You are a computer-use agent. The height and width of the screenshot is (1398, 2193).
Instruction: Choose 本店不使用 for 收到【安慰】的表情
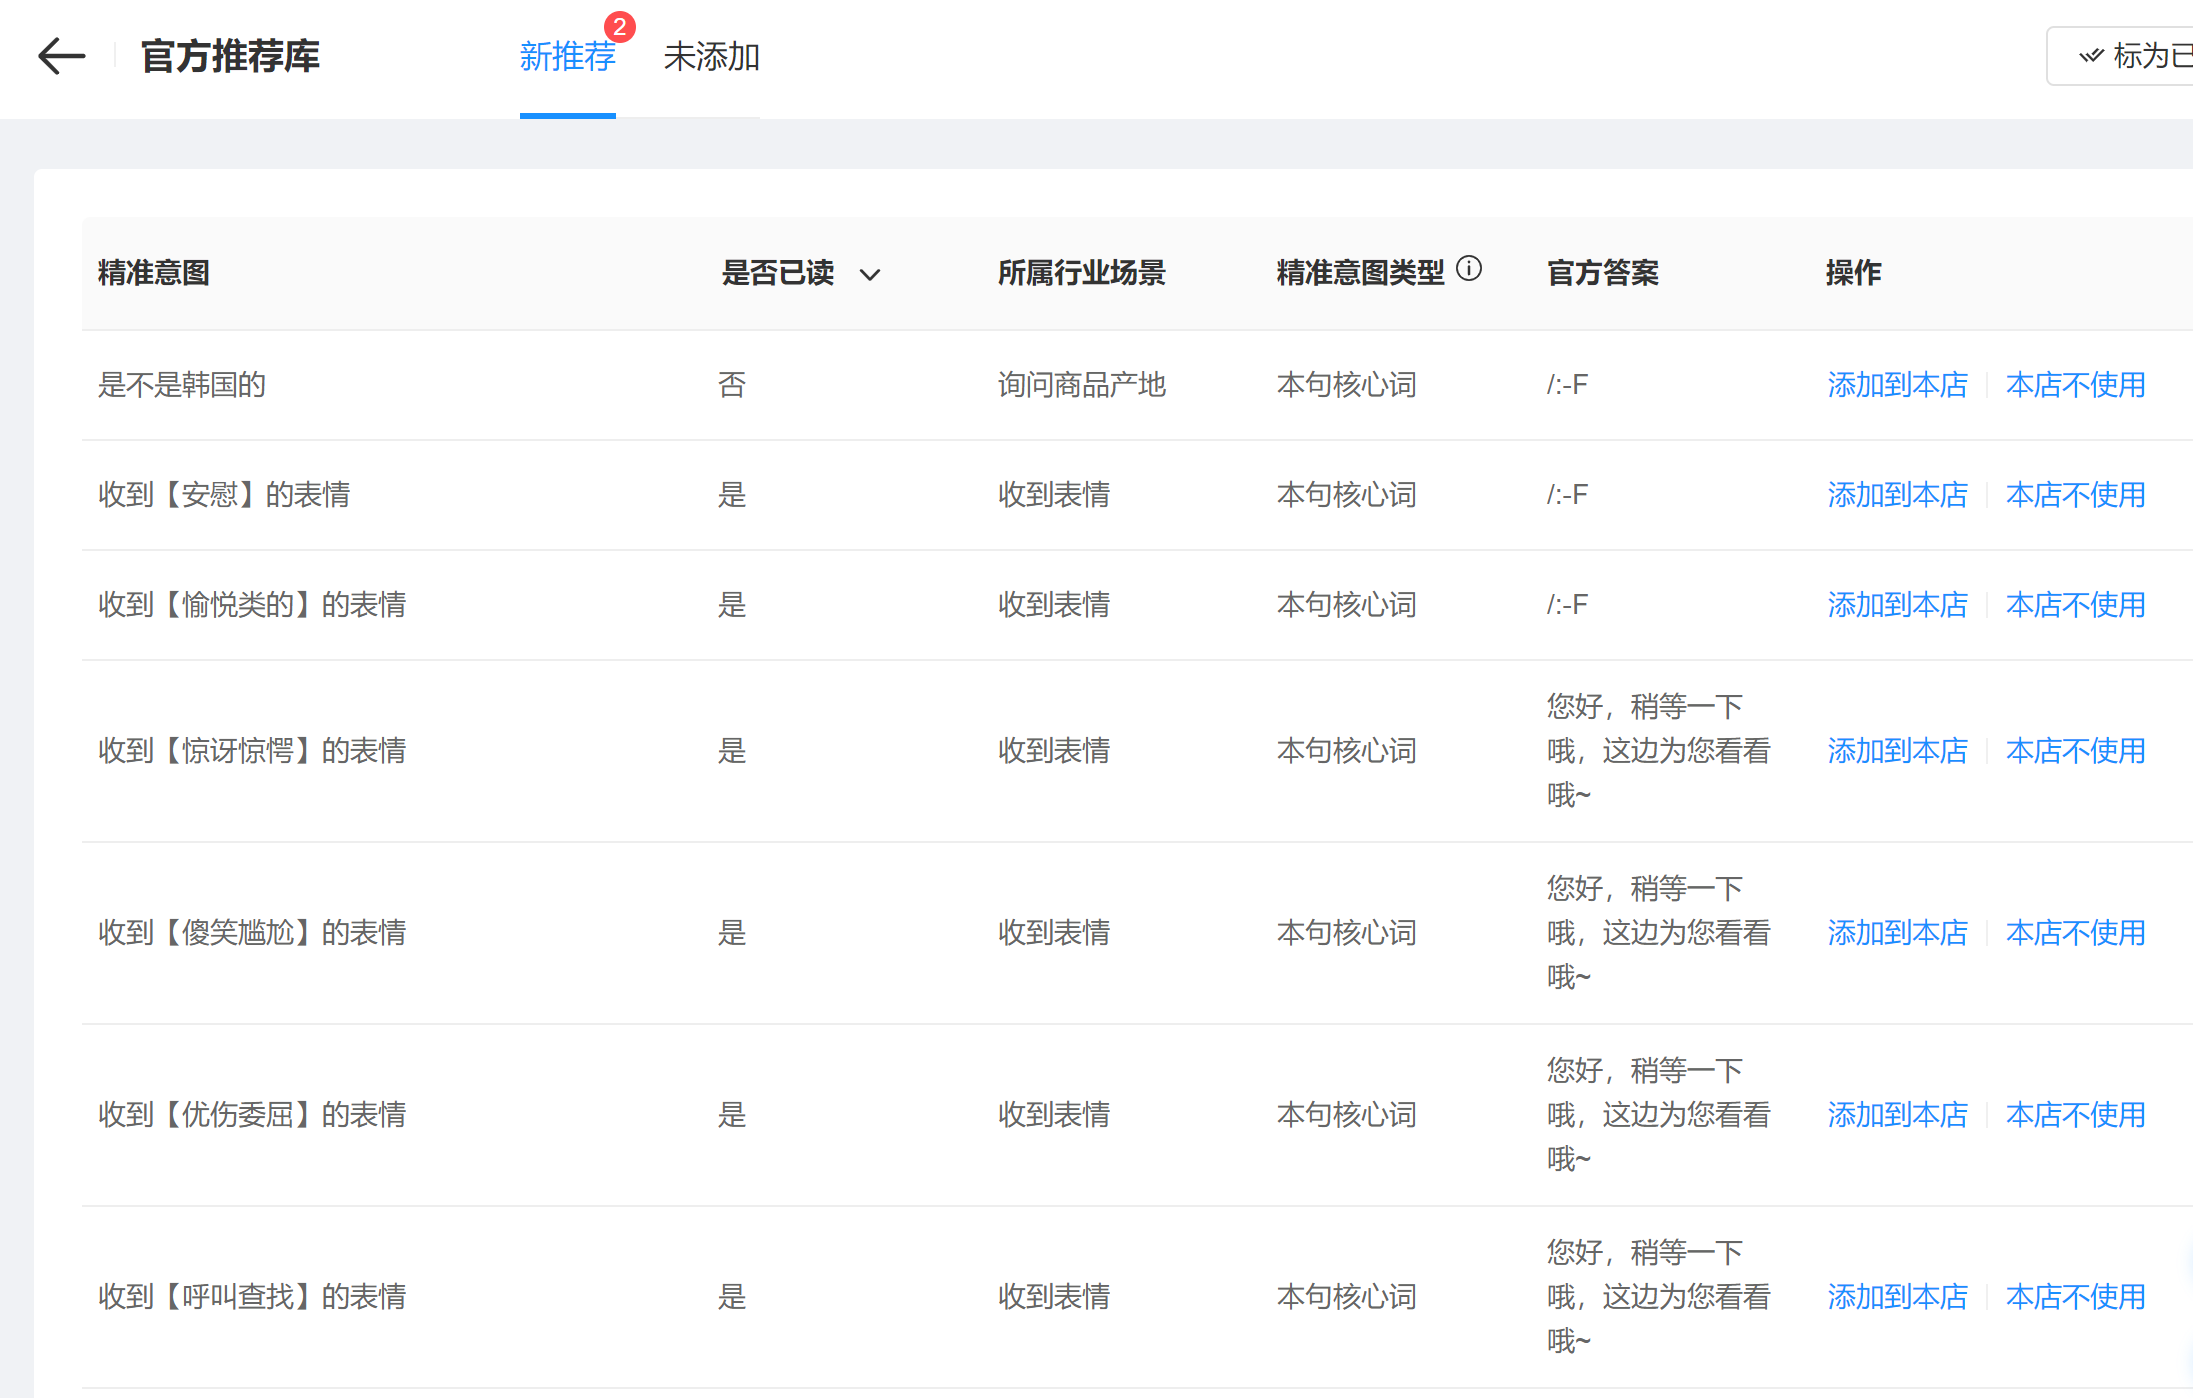[x=2075, y=495]
